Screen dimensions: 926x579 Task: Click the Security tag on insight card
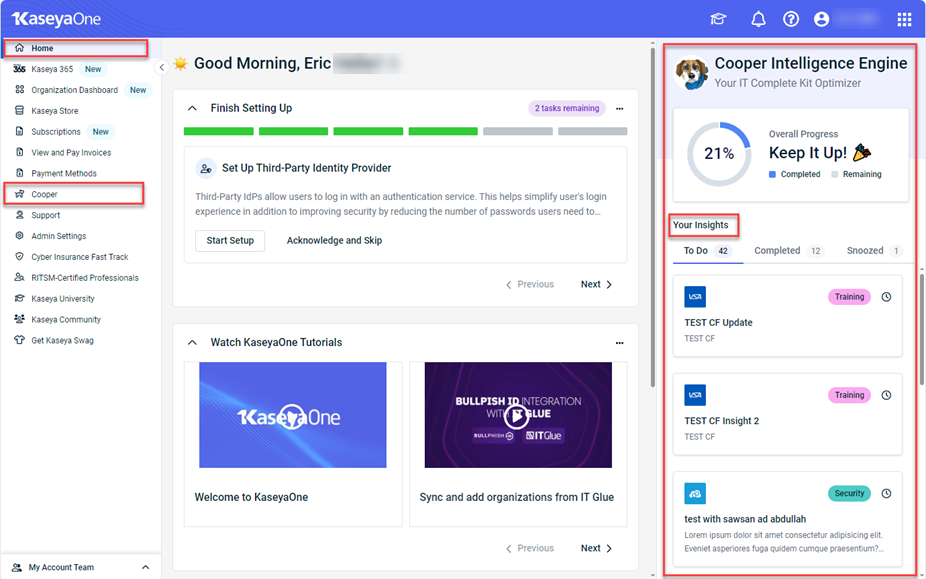pos(849,493)
